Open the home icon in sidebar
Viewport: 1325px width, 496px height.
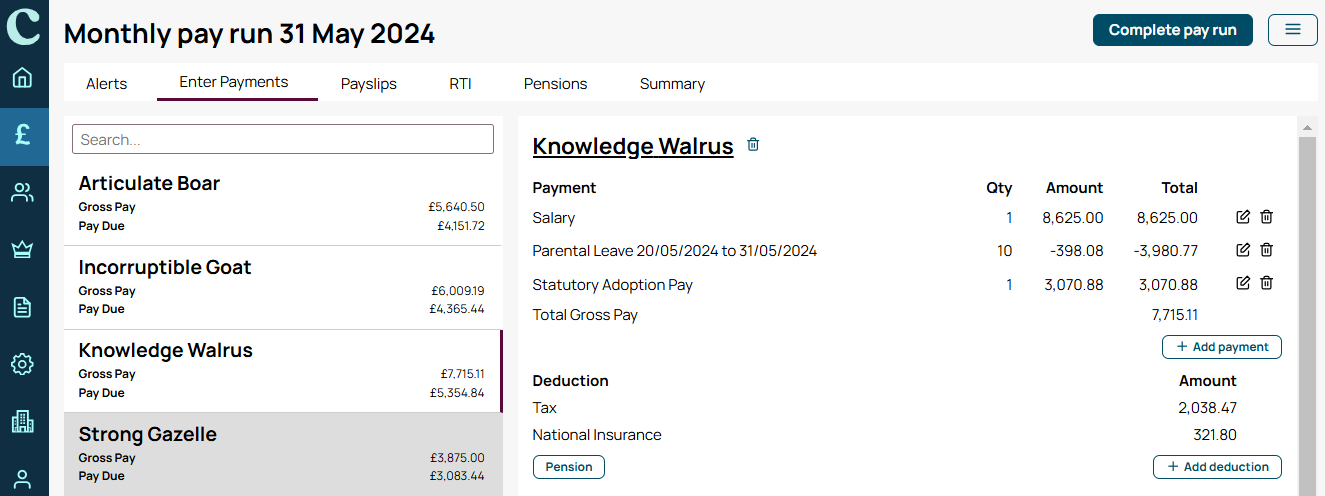(22, 78)
